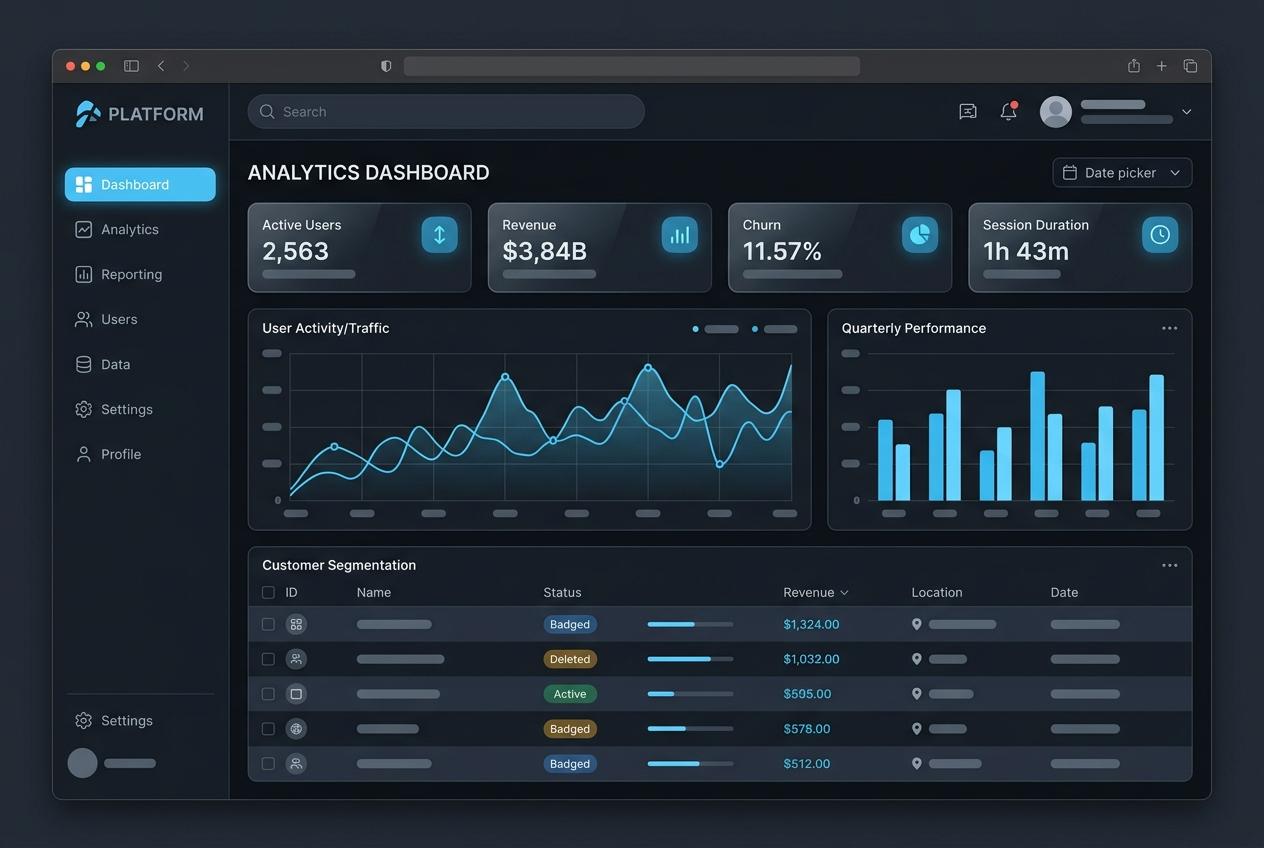Sort by Revenue column arrow
The height and width of the screenshot is (848, 1264).
[x=845, y=593]
